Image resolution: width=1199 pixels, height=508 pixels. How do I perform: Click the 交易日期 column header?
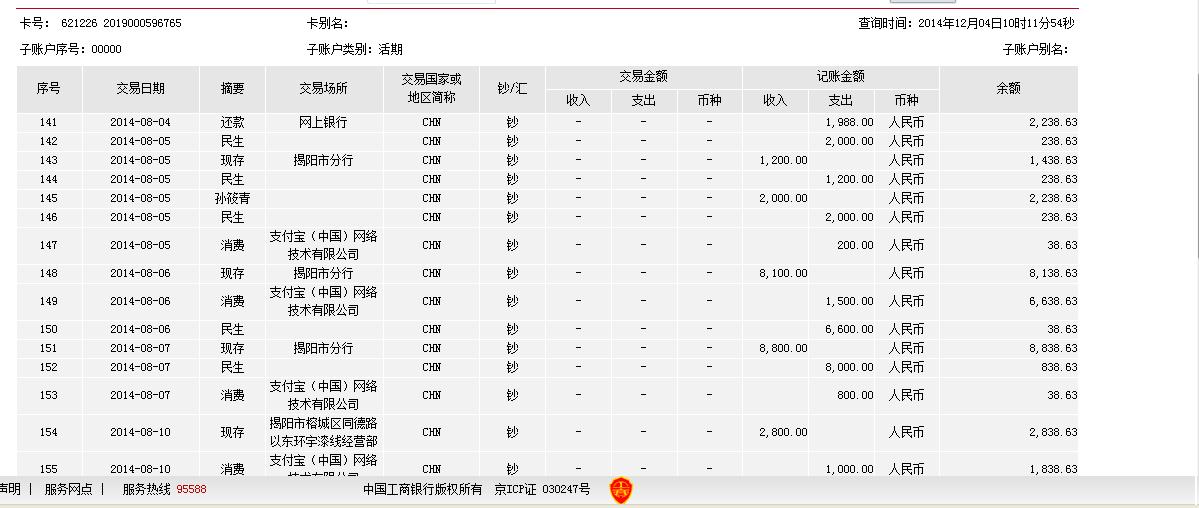click(141, 89)
